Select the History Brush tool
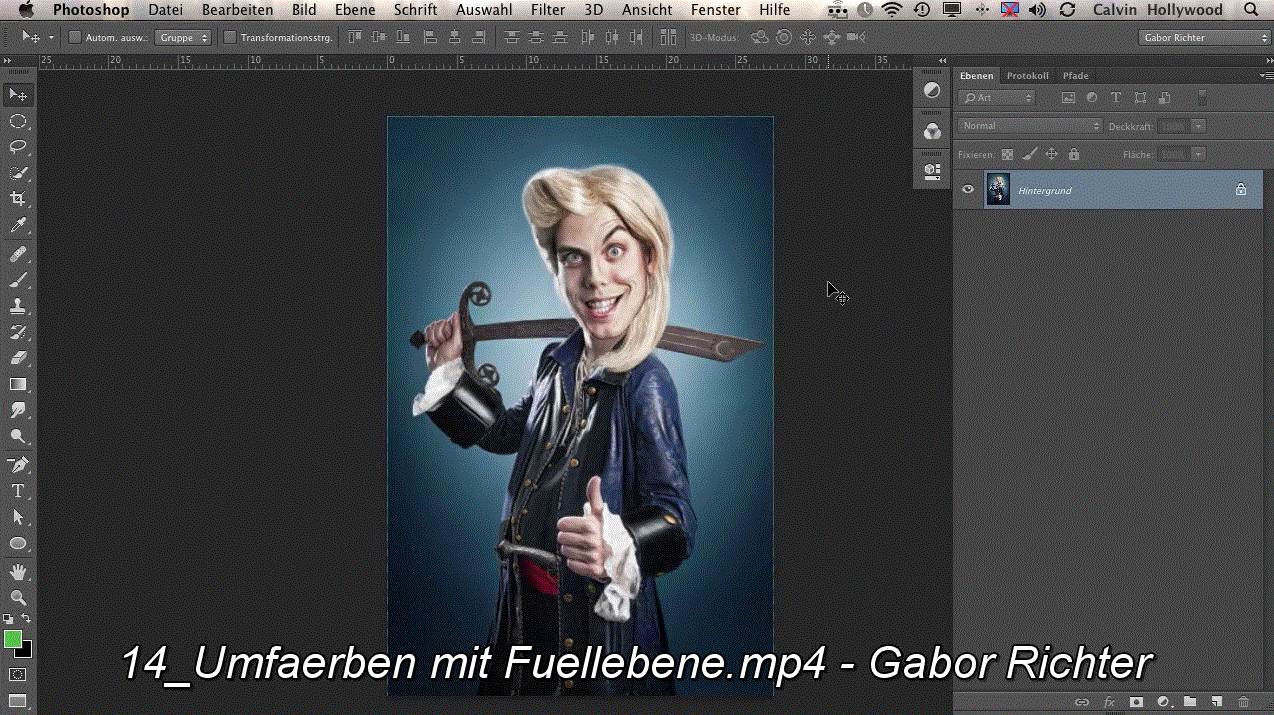 18,332
